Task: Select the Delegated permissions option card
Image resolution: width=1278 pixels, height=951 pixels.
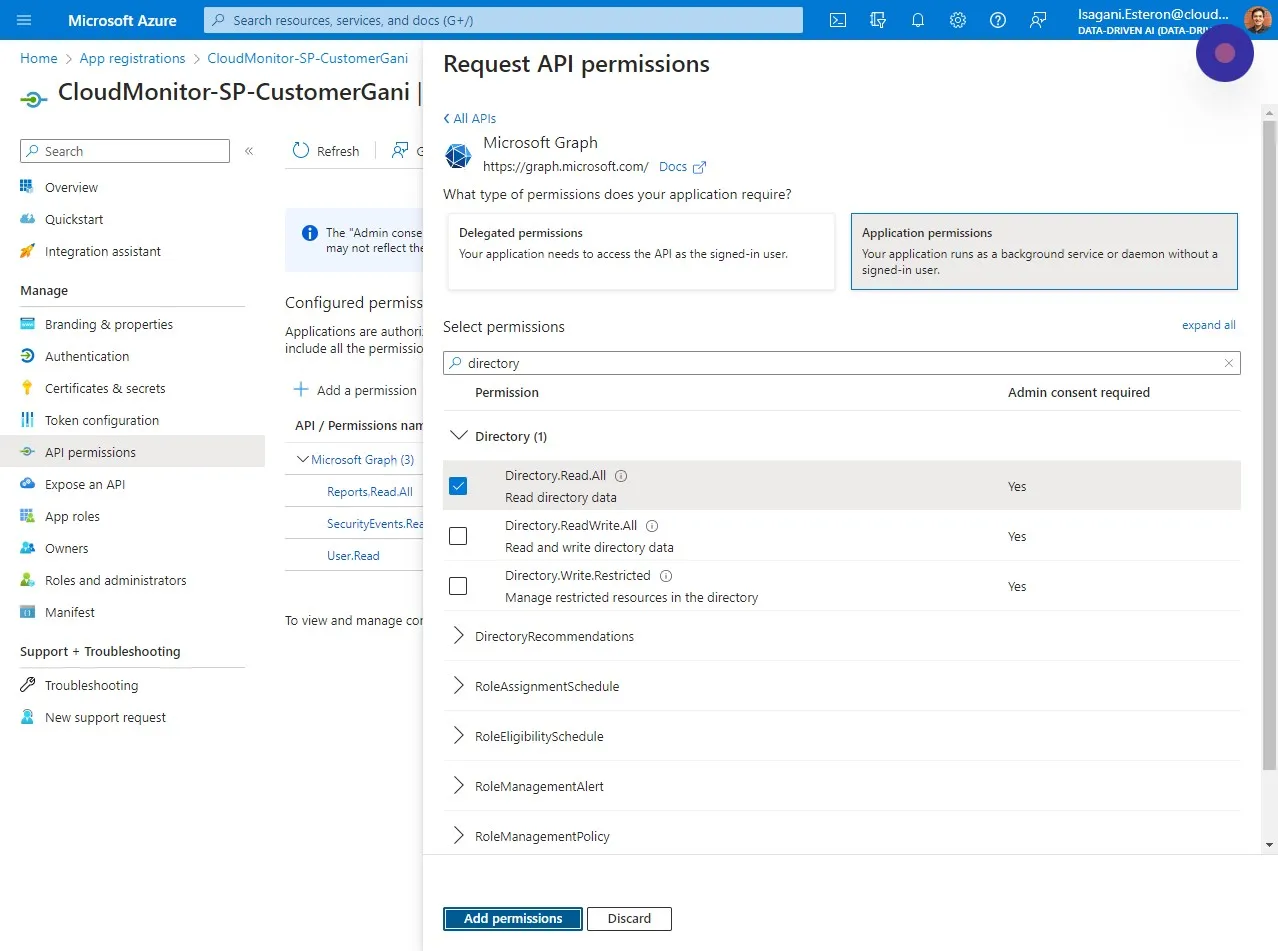Action: tap(641, 251)
